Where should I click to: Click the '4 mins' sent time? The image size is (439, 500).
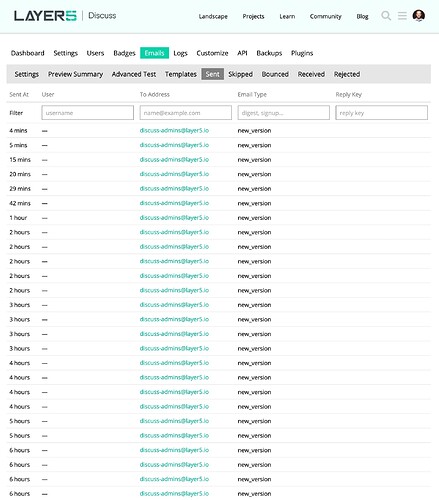(18, 130)
